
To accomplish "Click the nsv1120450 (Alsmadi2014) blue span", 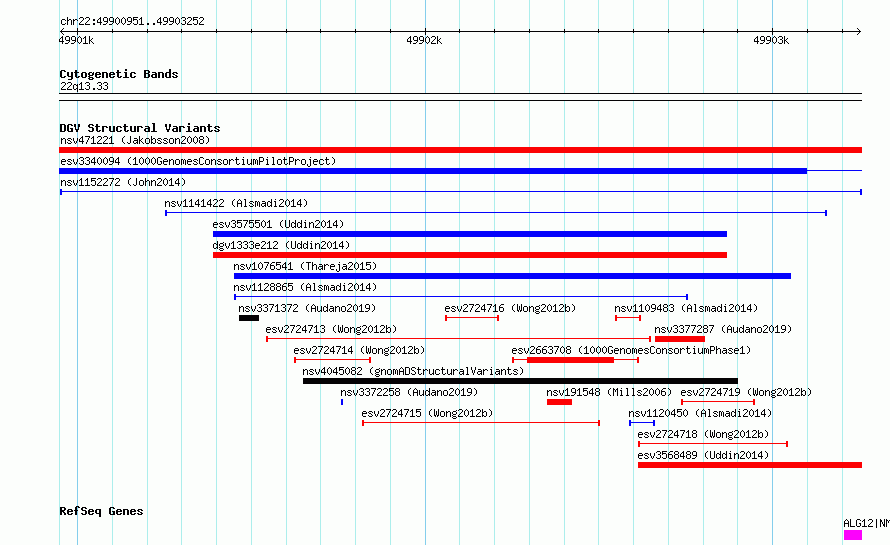I will [642, 423].
